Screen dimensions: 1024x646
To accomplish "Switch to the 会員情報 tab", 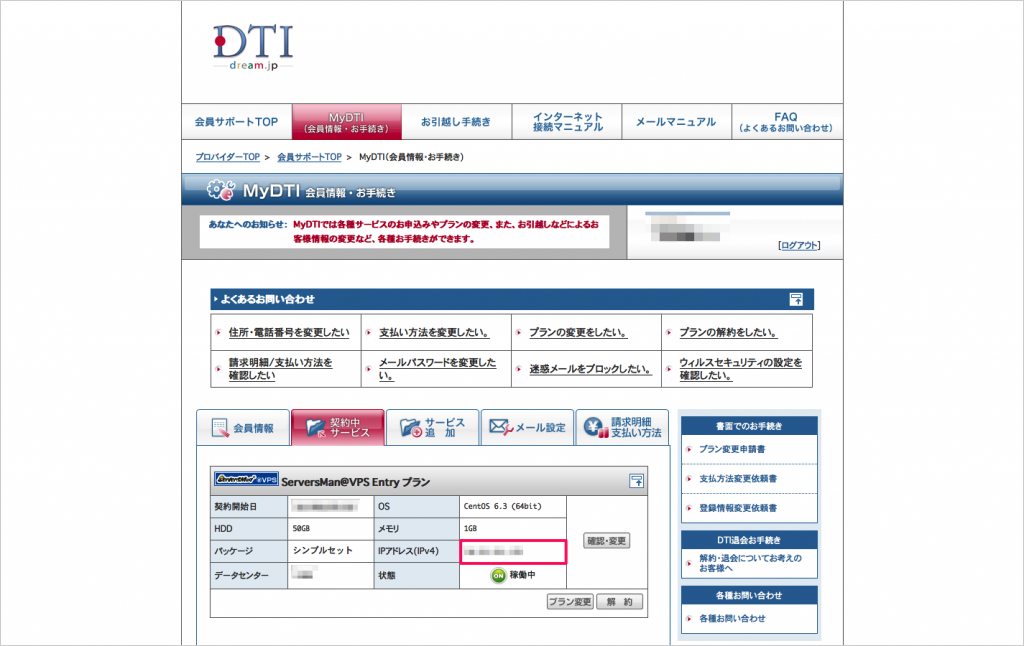I will 244,428.
